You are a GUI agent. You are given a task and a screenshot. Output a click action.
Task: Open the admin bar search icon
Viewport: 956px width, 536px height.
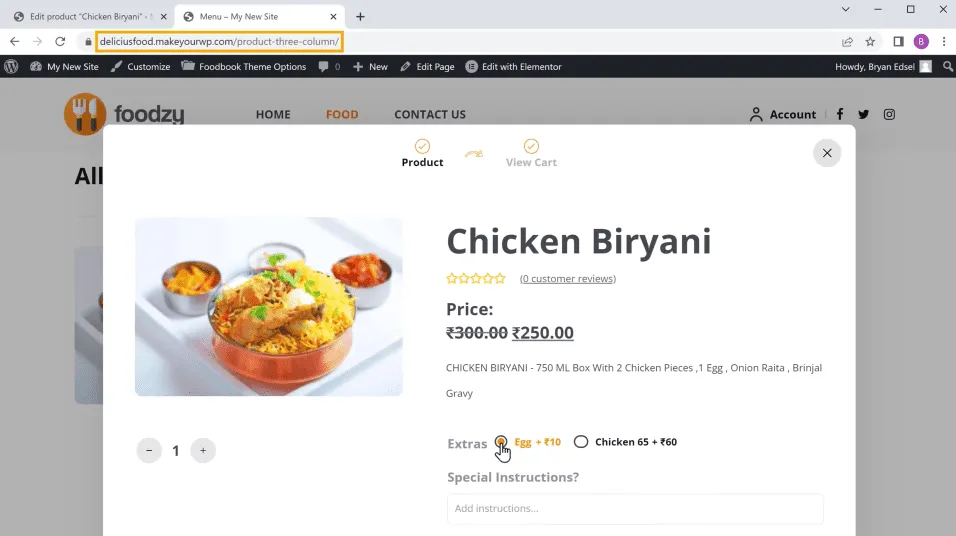948,67
